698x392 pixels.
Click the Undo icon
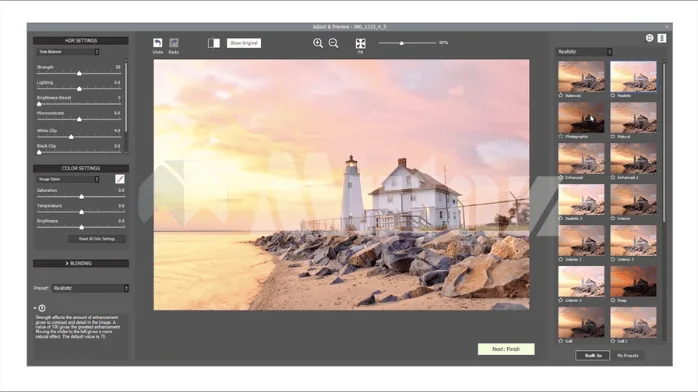pos(158,43)
